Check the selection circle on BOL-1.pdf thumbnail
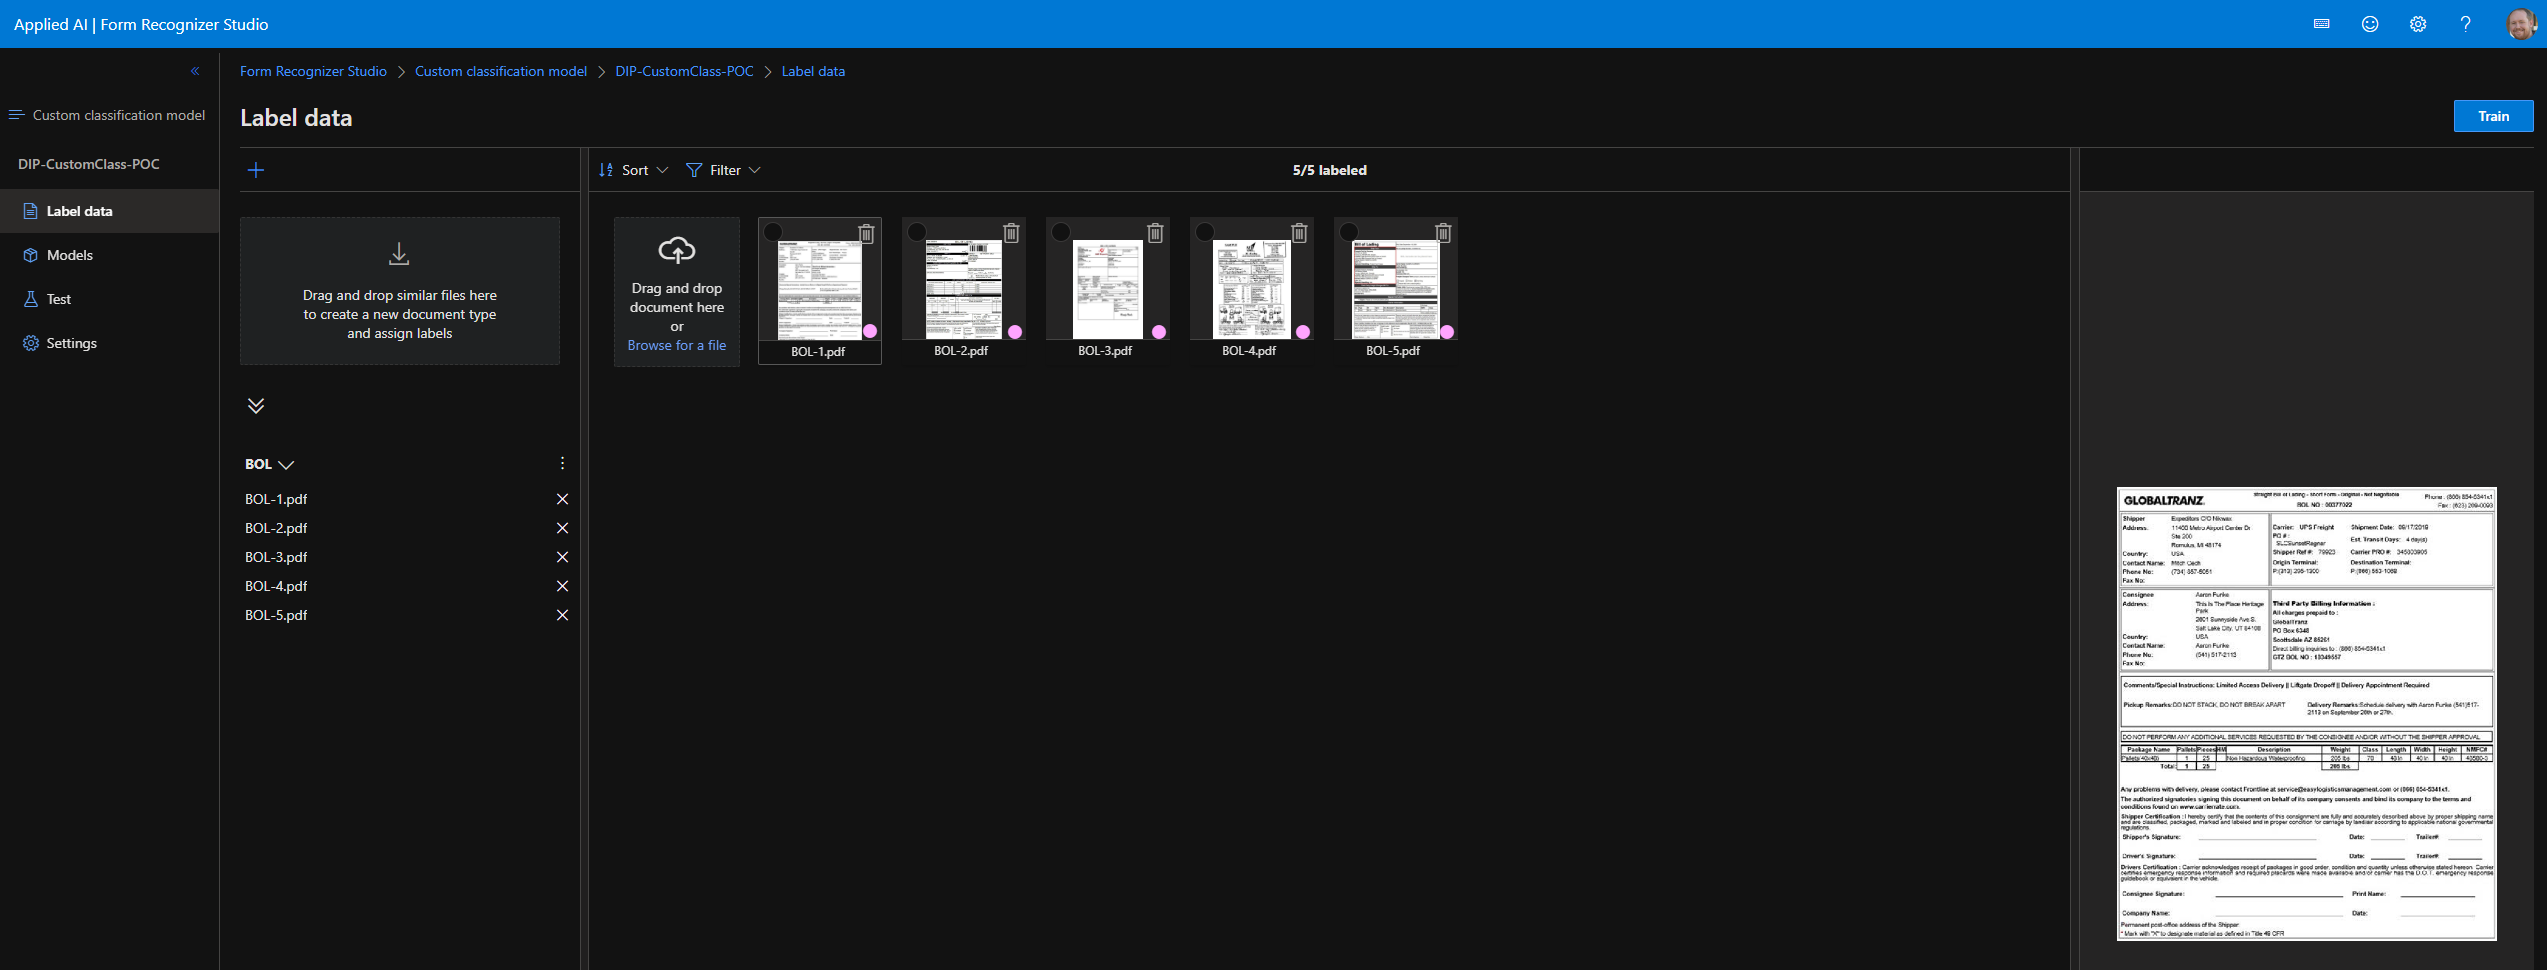Screen dimensions: 2547x970 coord(771,232)
